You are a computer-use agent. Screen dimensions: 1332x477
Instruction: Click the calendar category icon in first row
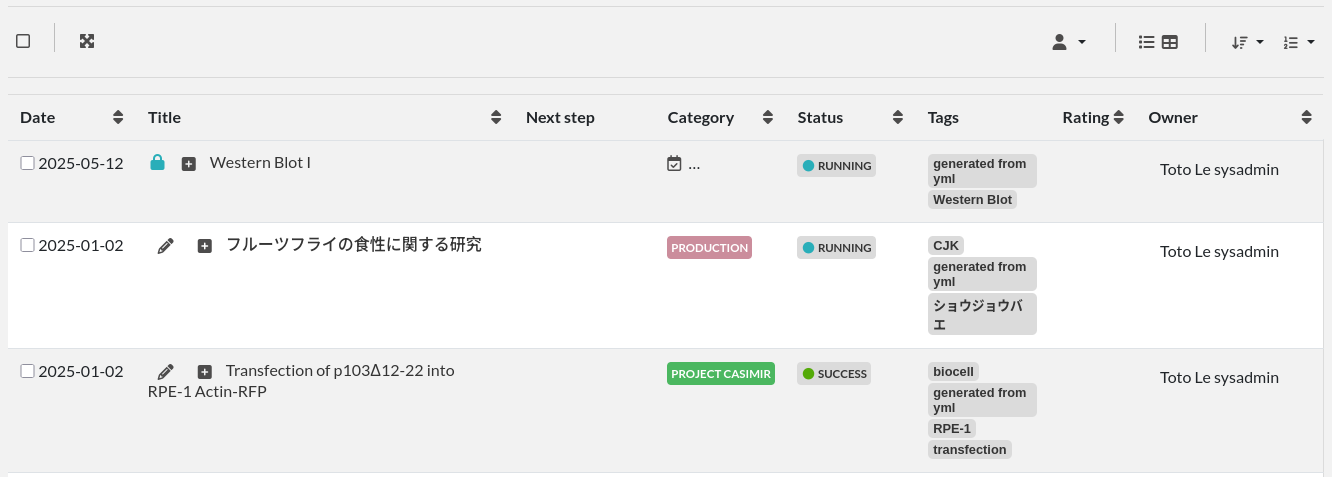(674, 163)
